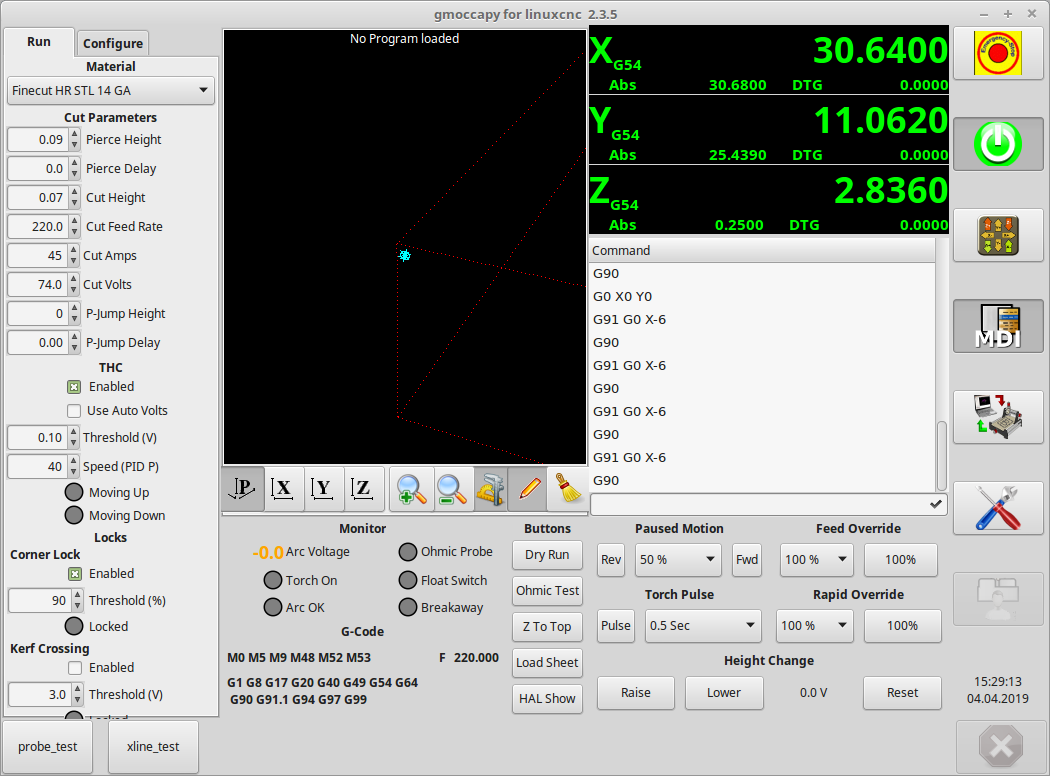The height and width of the screenshot is (776, 1050).
Task: Click Fwd paused motion button
Action: pyautogui.click(x=747, y=560)
